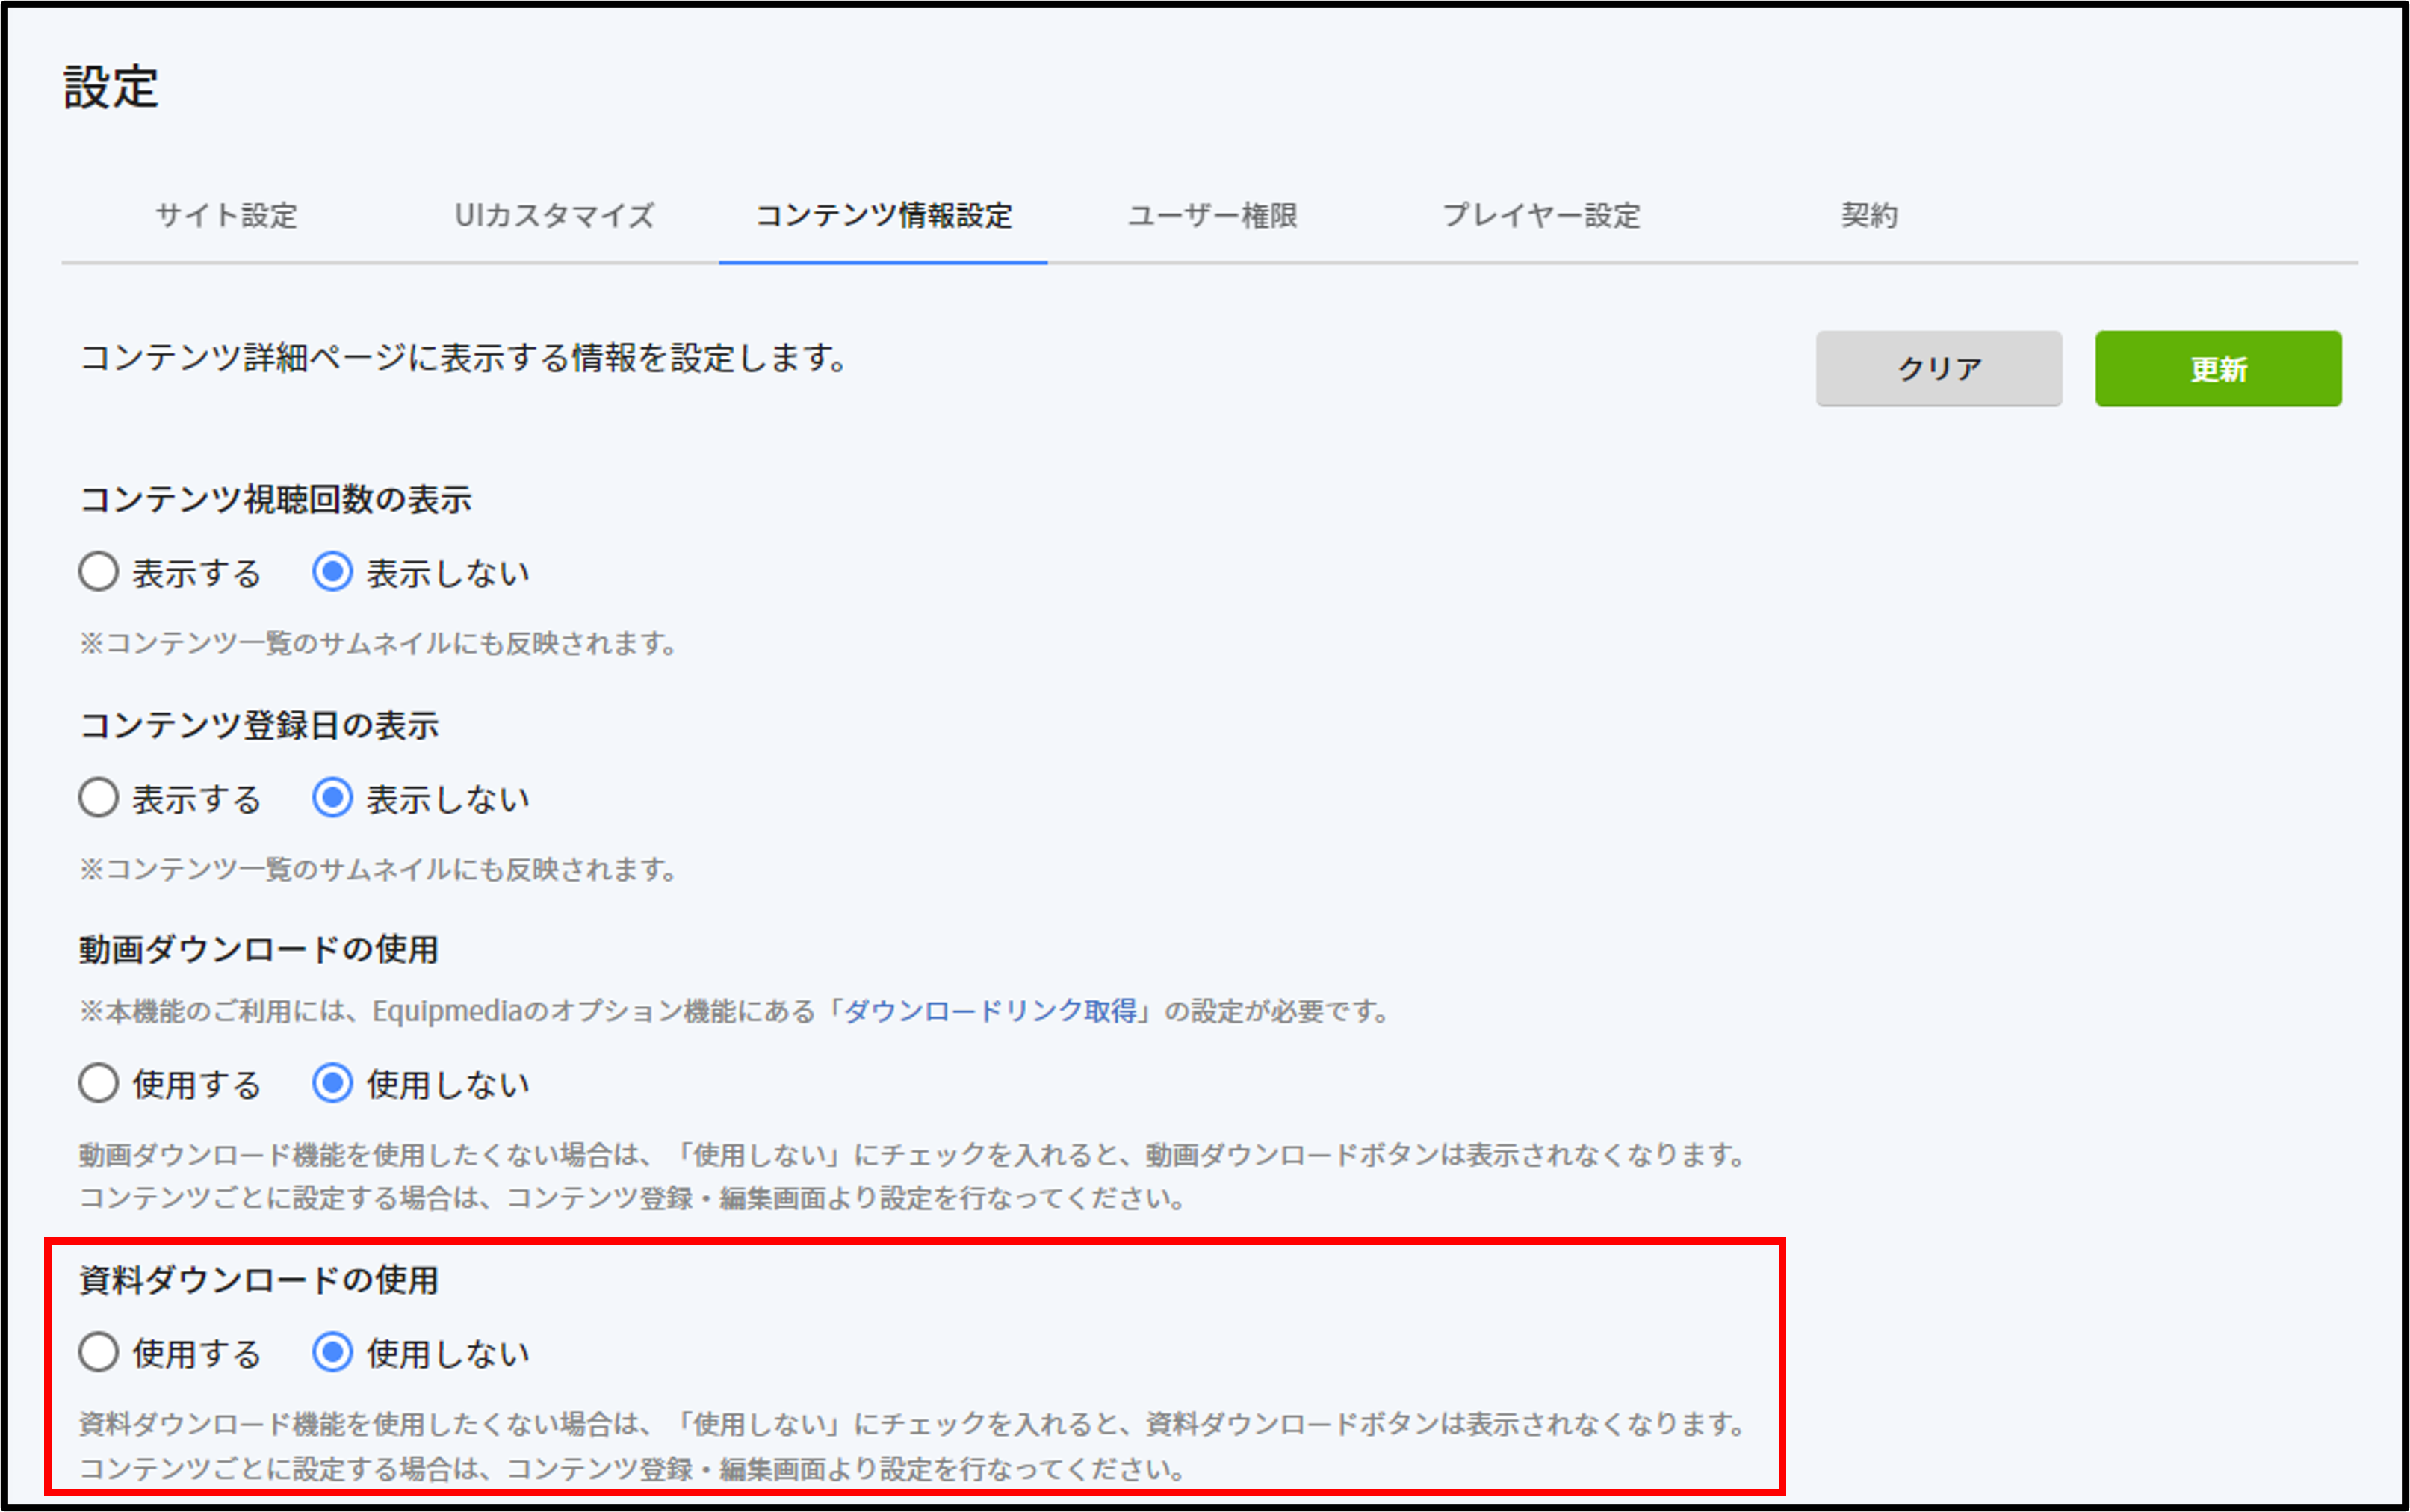Click the コンテンツ詳細ページに表示する情報を設定します description
The image size is (2410, 1512).
coord(464,357)
